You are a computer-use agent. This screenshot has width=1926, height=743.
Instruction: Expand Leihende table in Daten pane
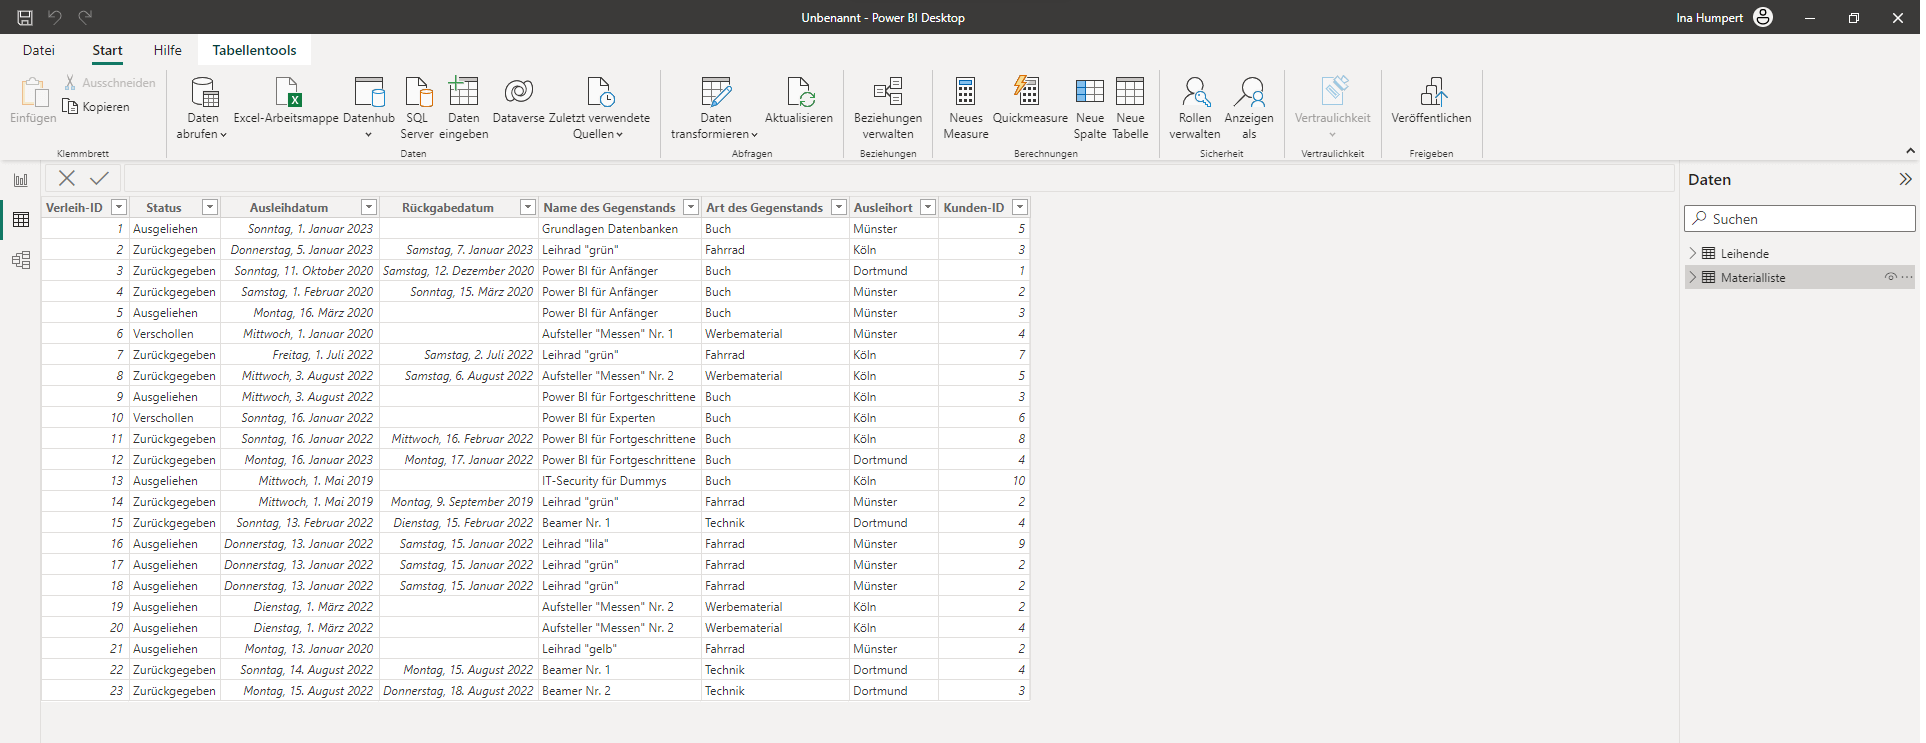(1692, 253)
